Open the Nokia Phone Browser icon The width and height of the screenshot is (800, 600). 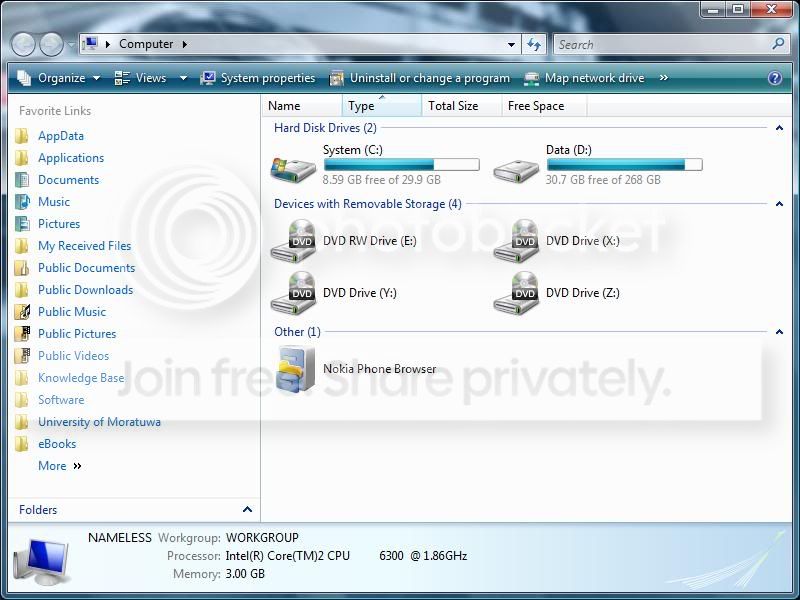coord(295,369)
